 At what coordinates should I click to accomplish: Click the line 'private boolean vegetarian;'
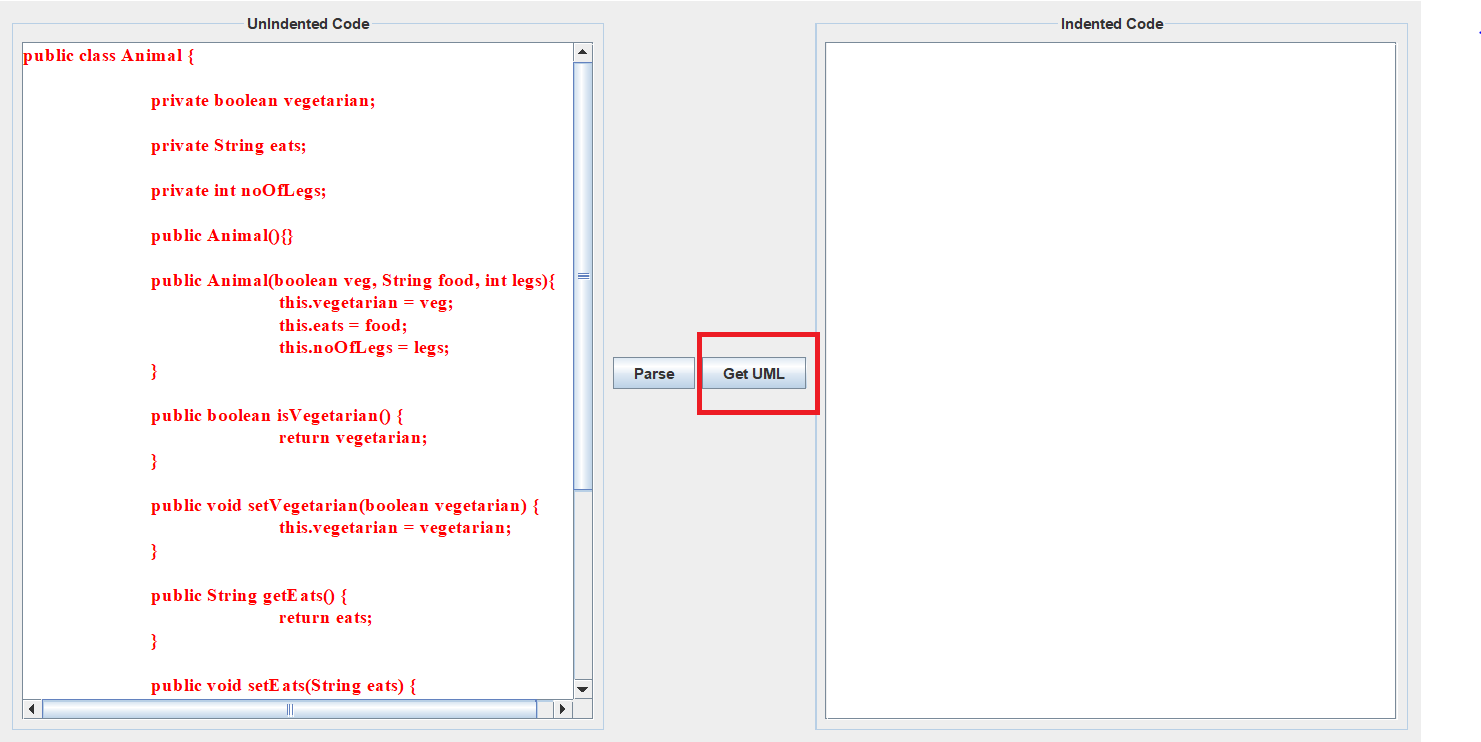click(263, 101)
